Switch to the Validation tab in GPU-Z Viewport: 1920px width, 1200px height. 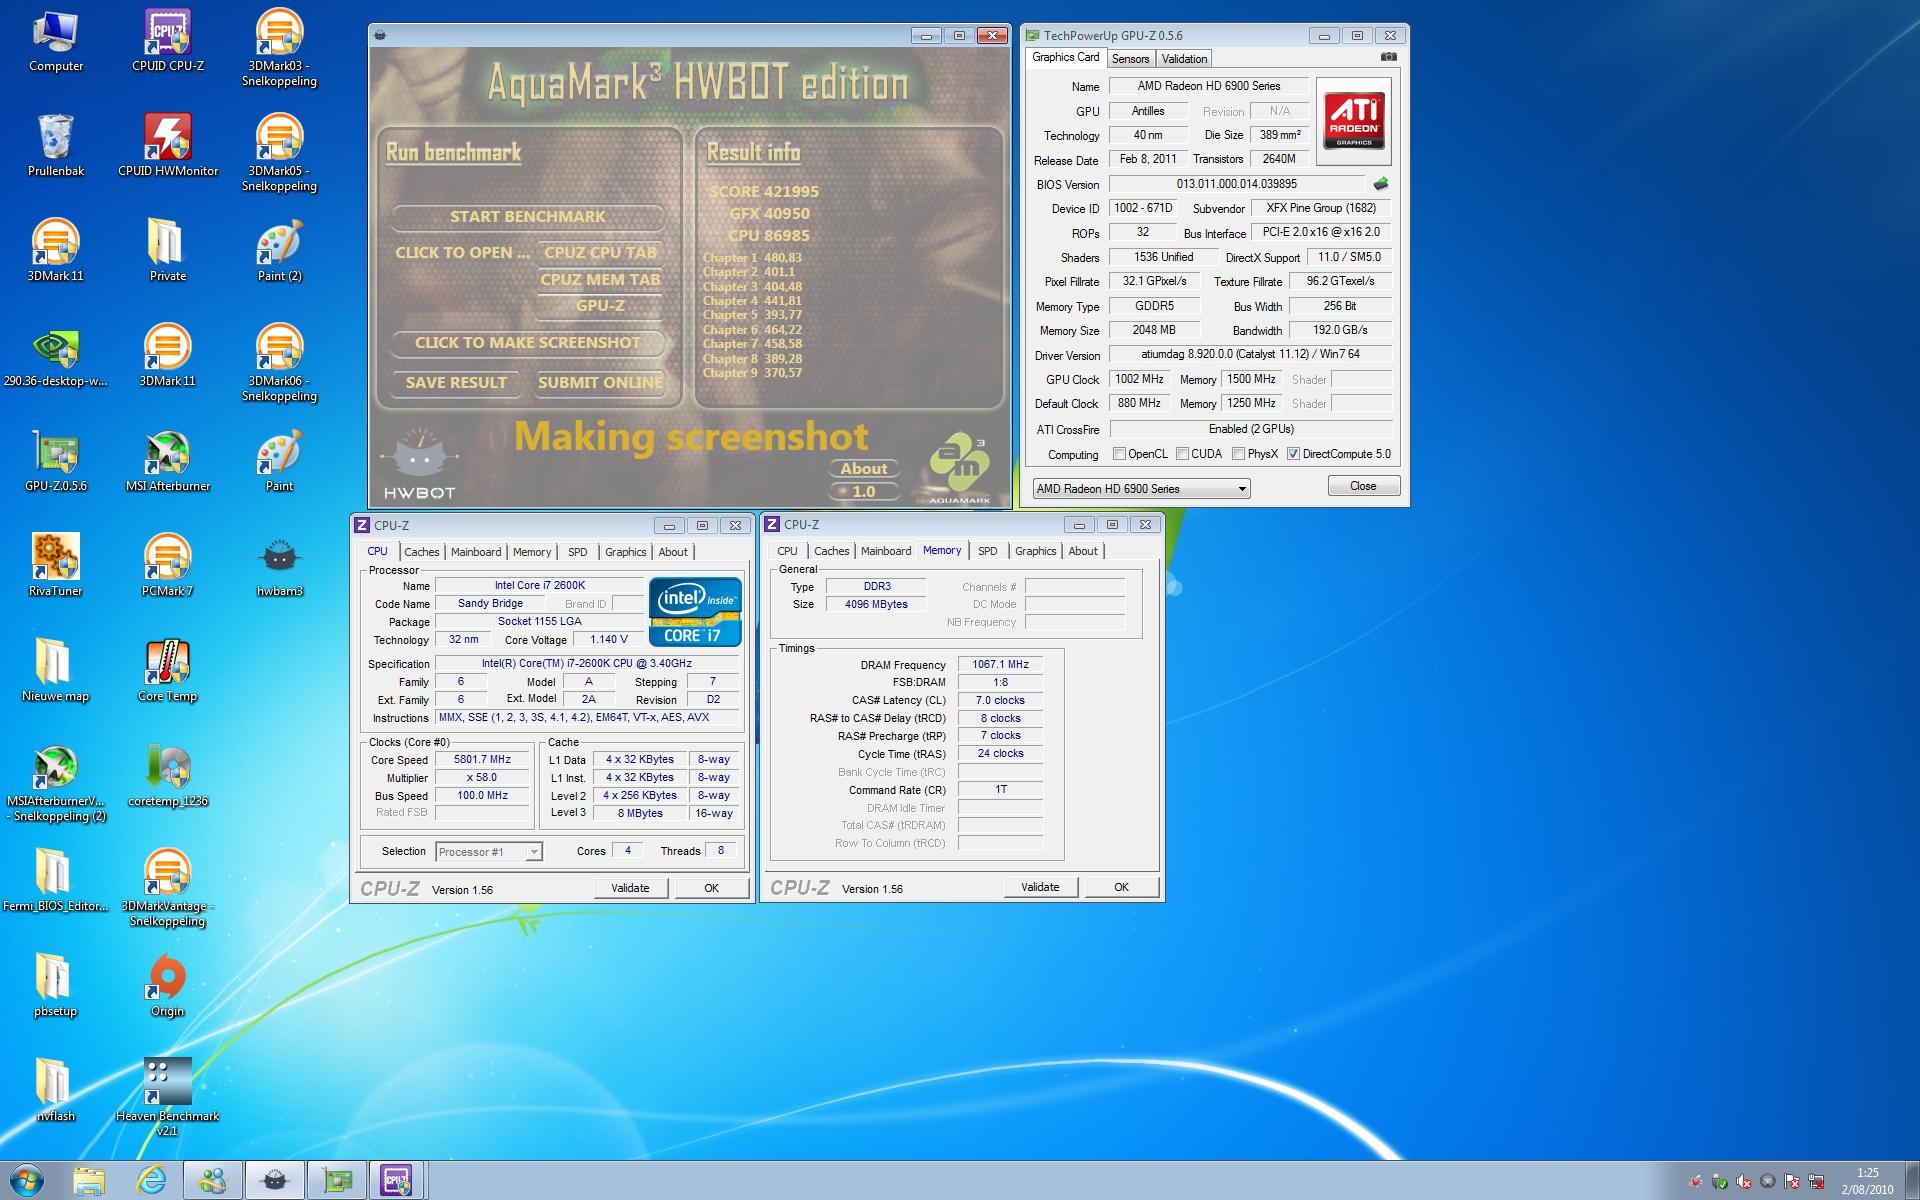coord(1184,59)
